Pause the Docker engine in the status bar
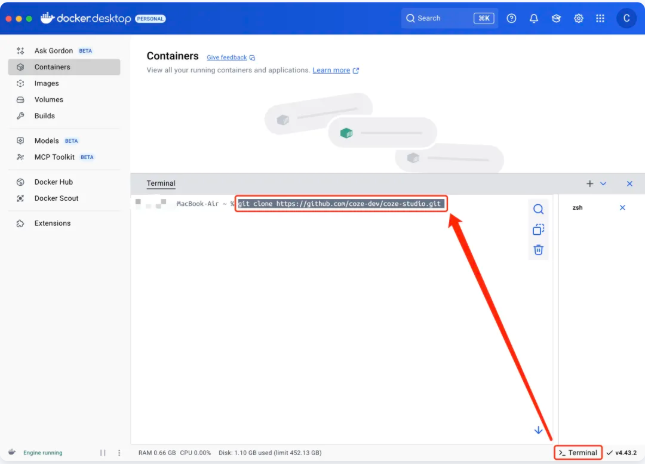The height and width of the screenshot is (464, 645). coord(102,453)
